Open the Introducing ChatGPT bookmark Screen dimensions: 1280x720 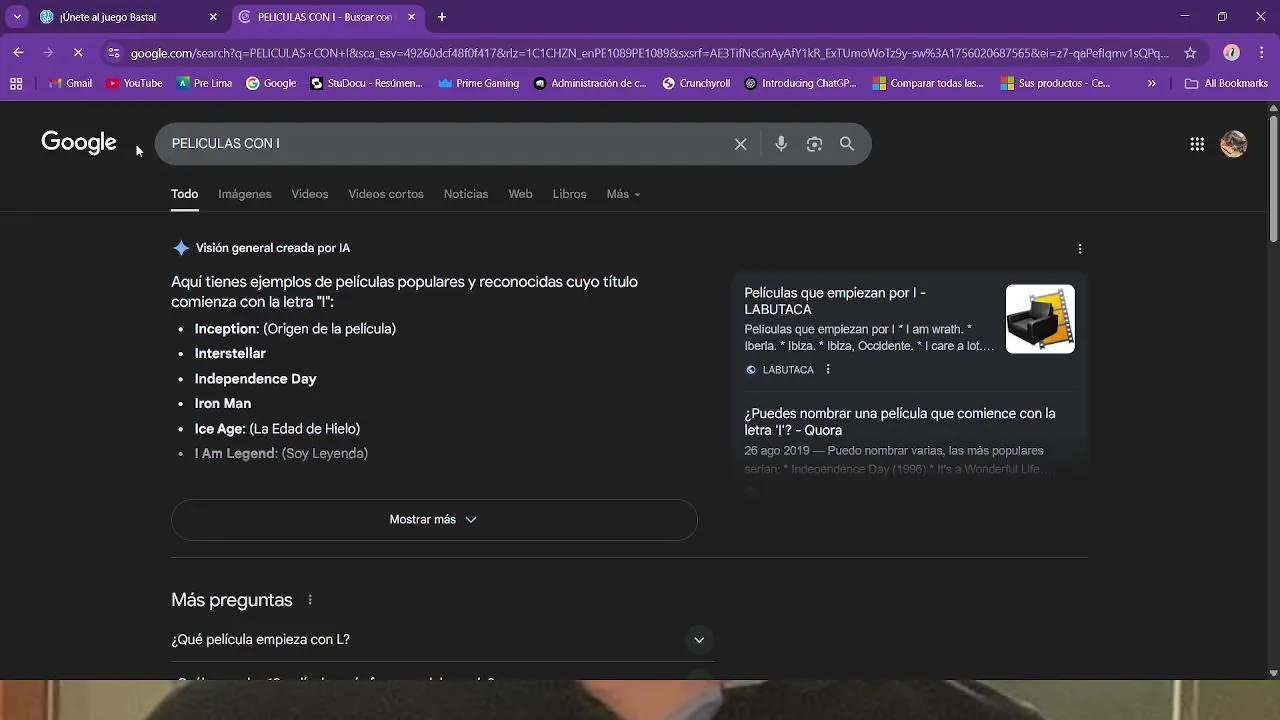click(x=800, y=83)
